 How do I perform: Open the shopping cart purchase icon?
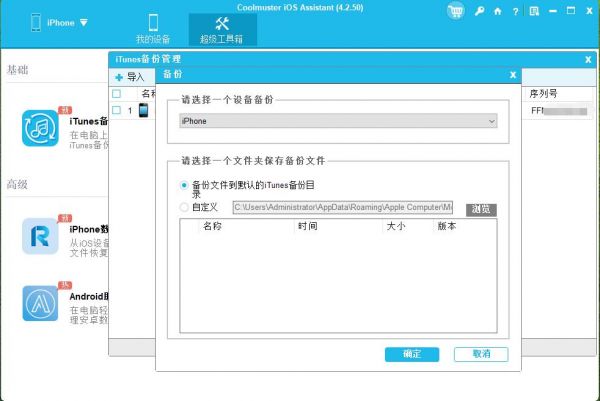pyautogui.click(x=455, y=11)
